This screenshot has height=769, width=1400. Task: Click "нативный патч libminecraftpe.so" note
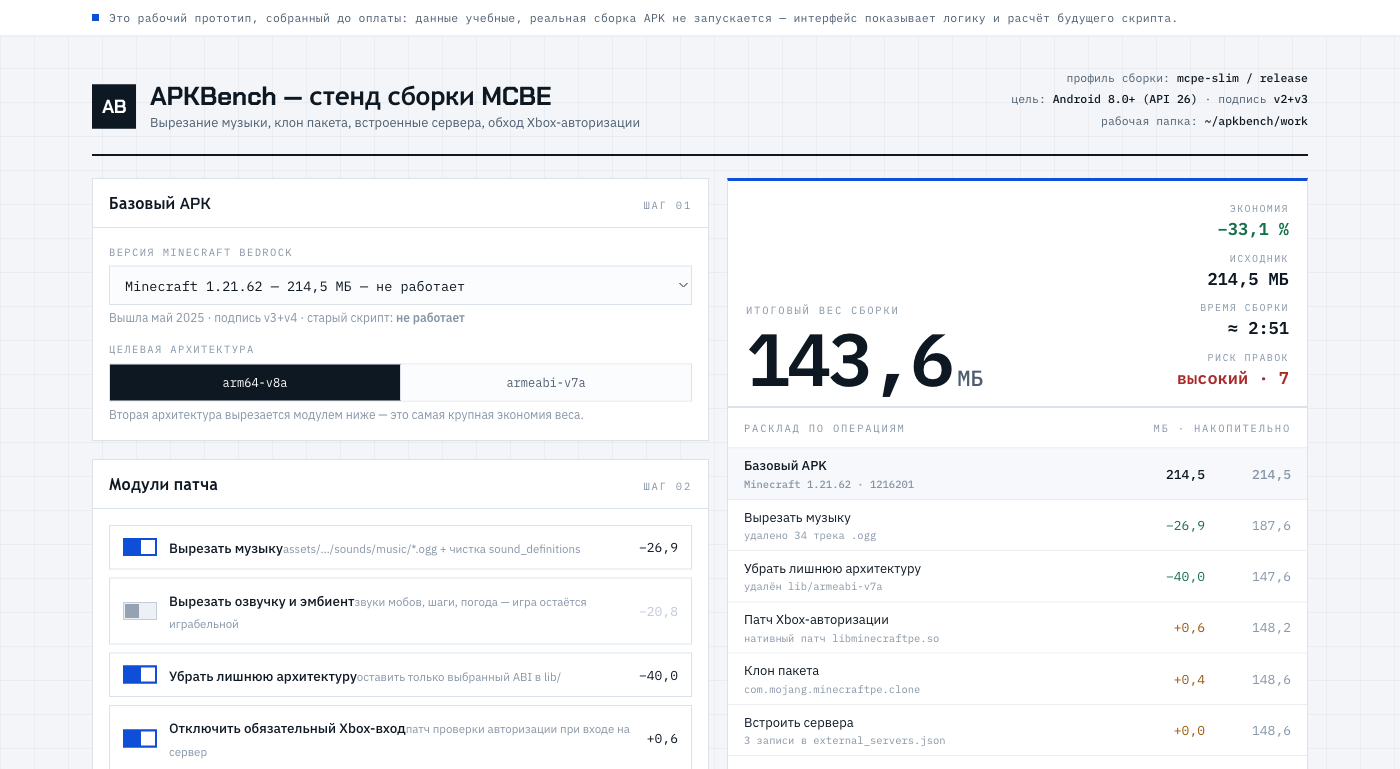point(841,639)
